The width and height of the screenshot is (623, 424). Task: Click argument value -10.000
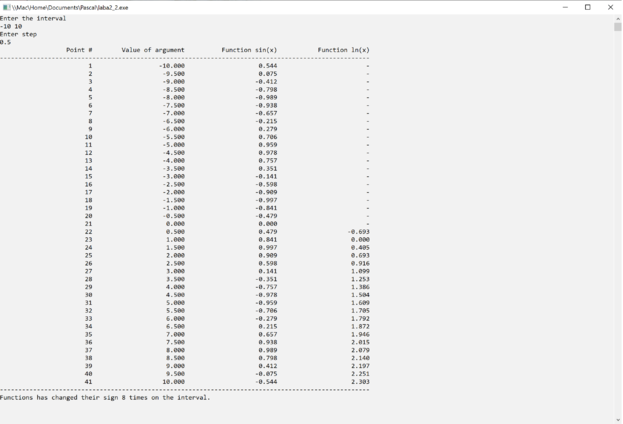pyautogui.click(x=172, y=66)
